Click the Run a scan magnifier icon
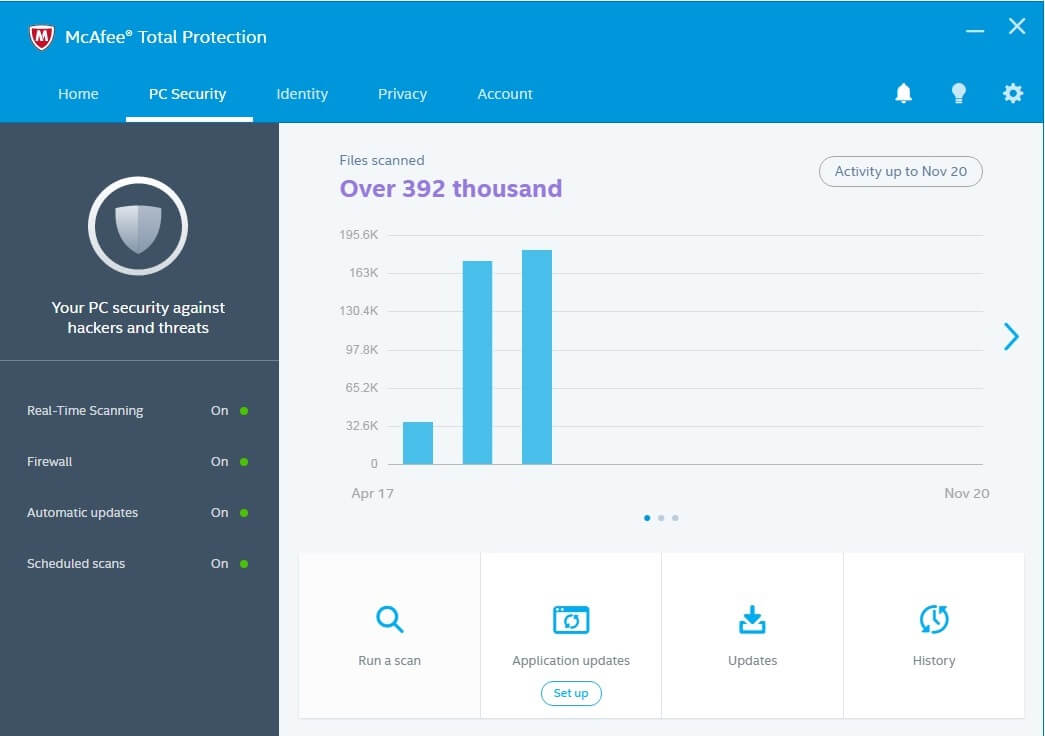This screenshot has height=736, width=1045. (x=389, y=620)
